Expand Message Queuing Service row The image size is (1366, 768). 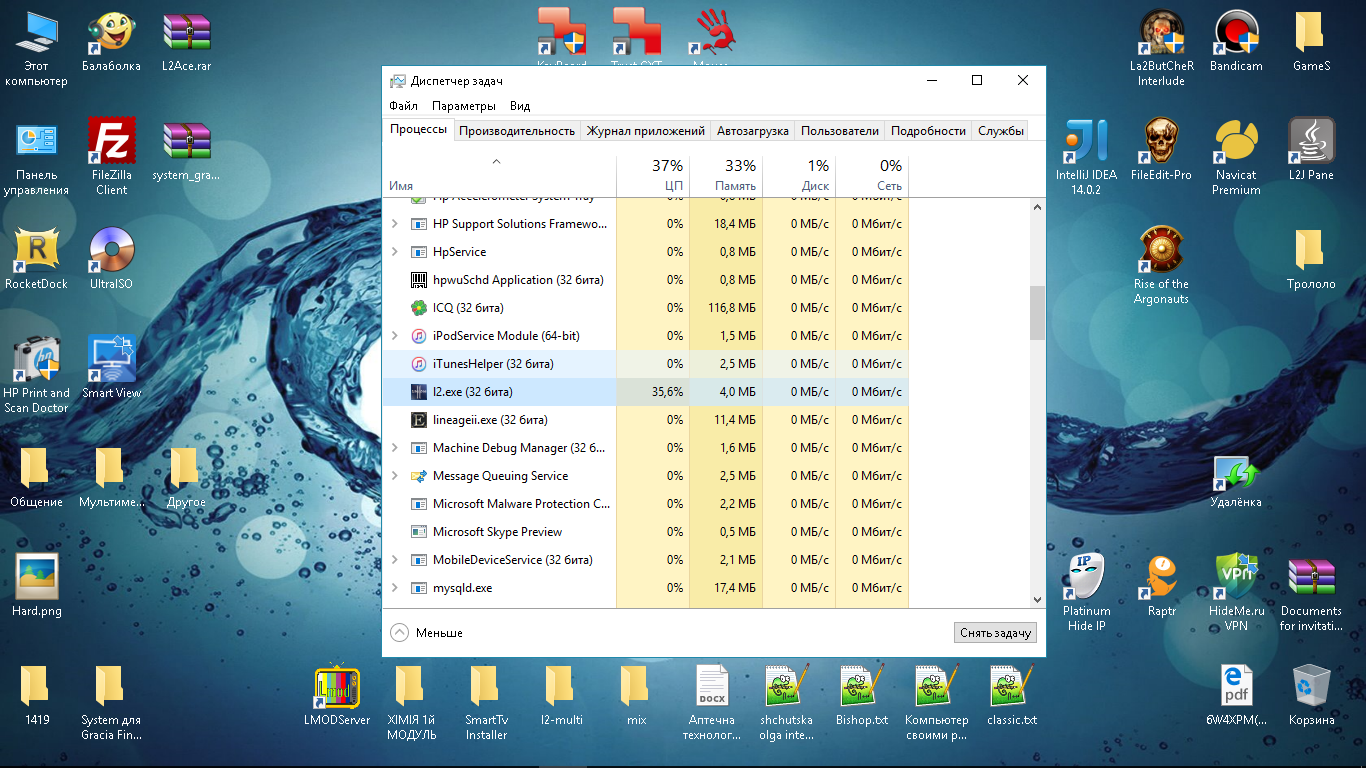394,476
